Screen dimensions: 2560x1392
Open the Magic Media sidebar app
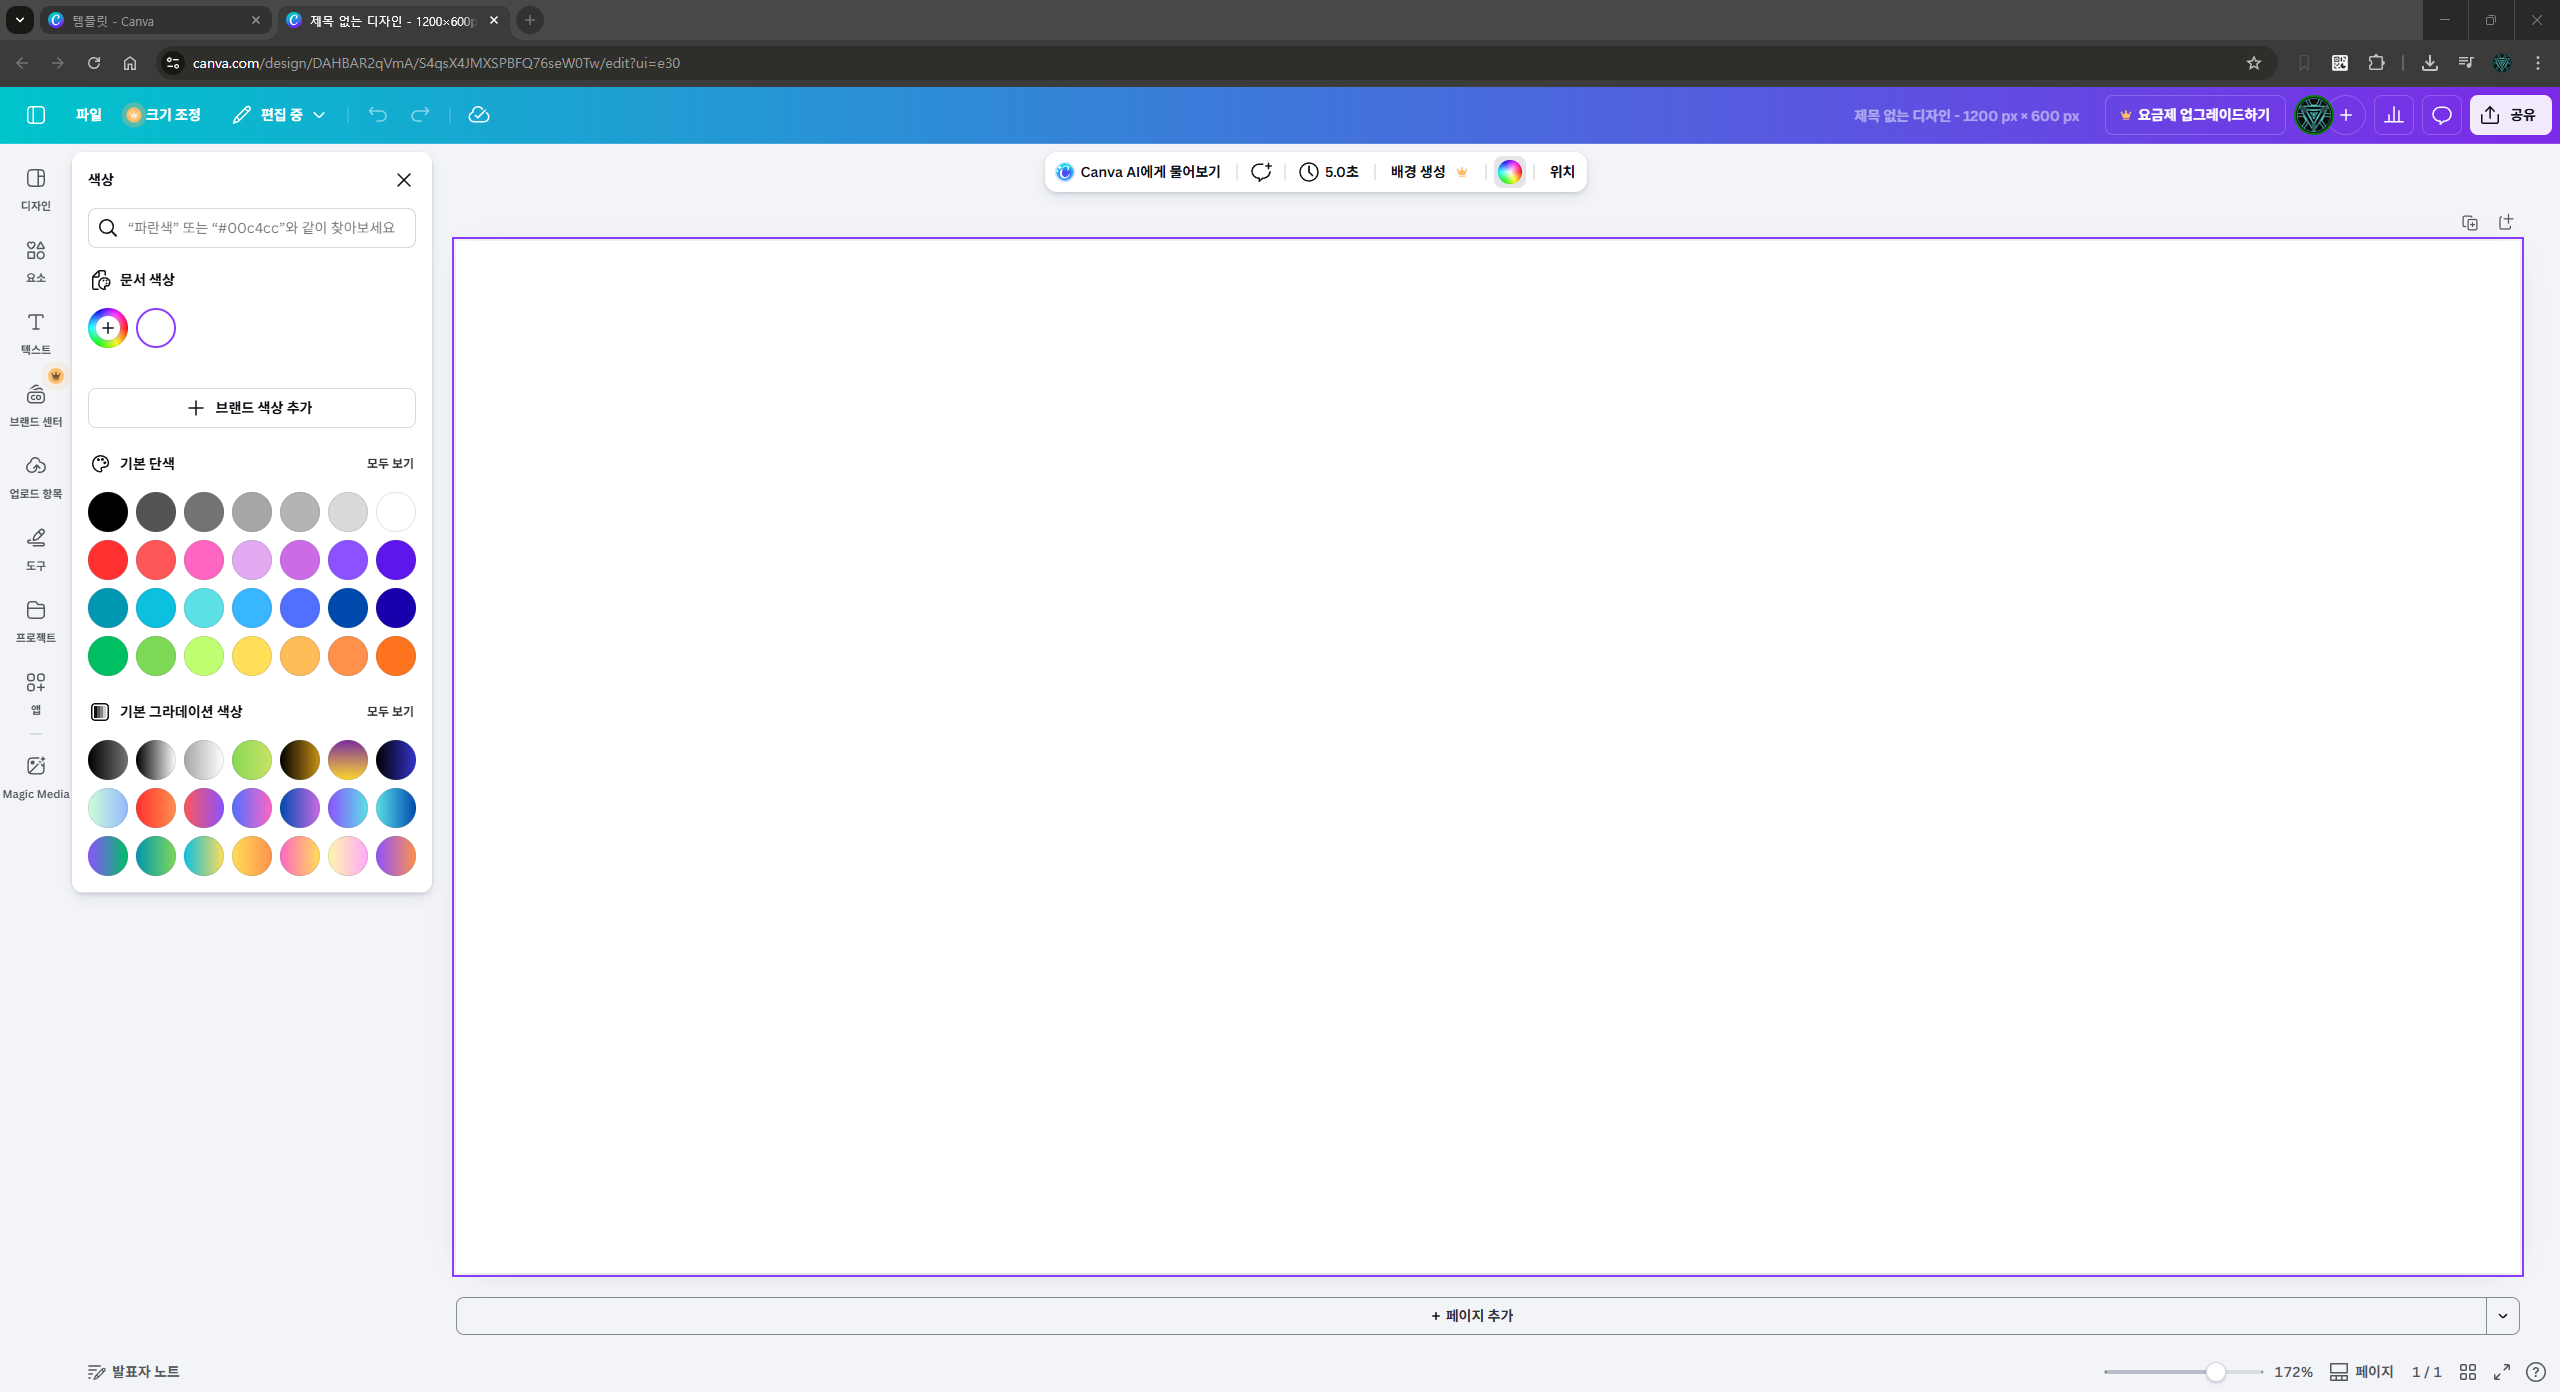(36, 777)
